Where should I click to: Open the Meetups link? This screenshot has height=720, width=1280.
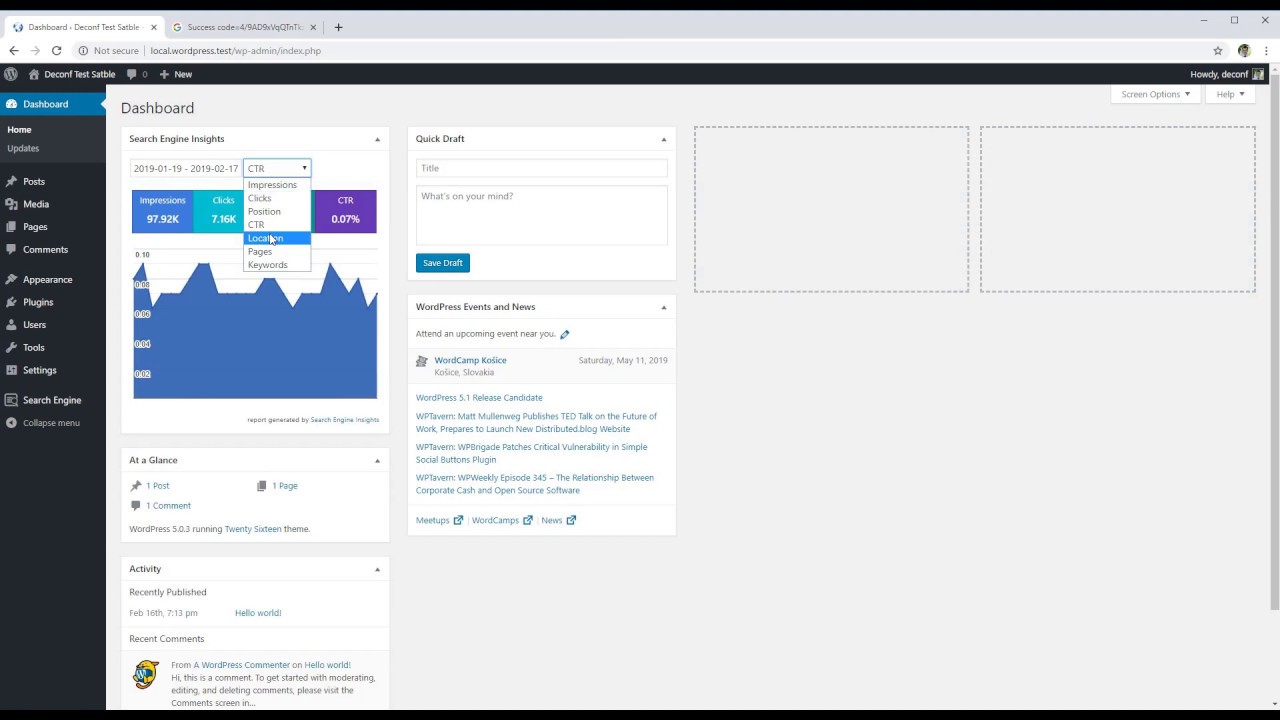[439, 520]
